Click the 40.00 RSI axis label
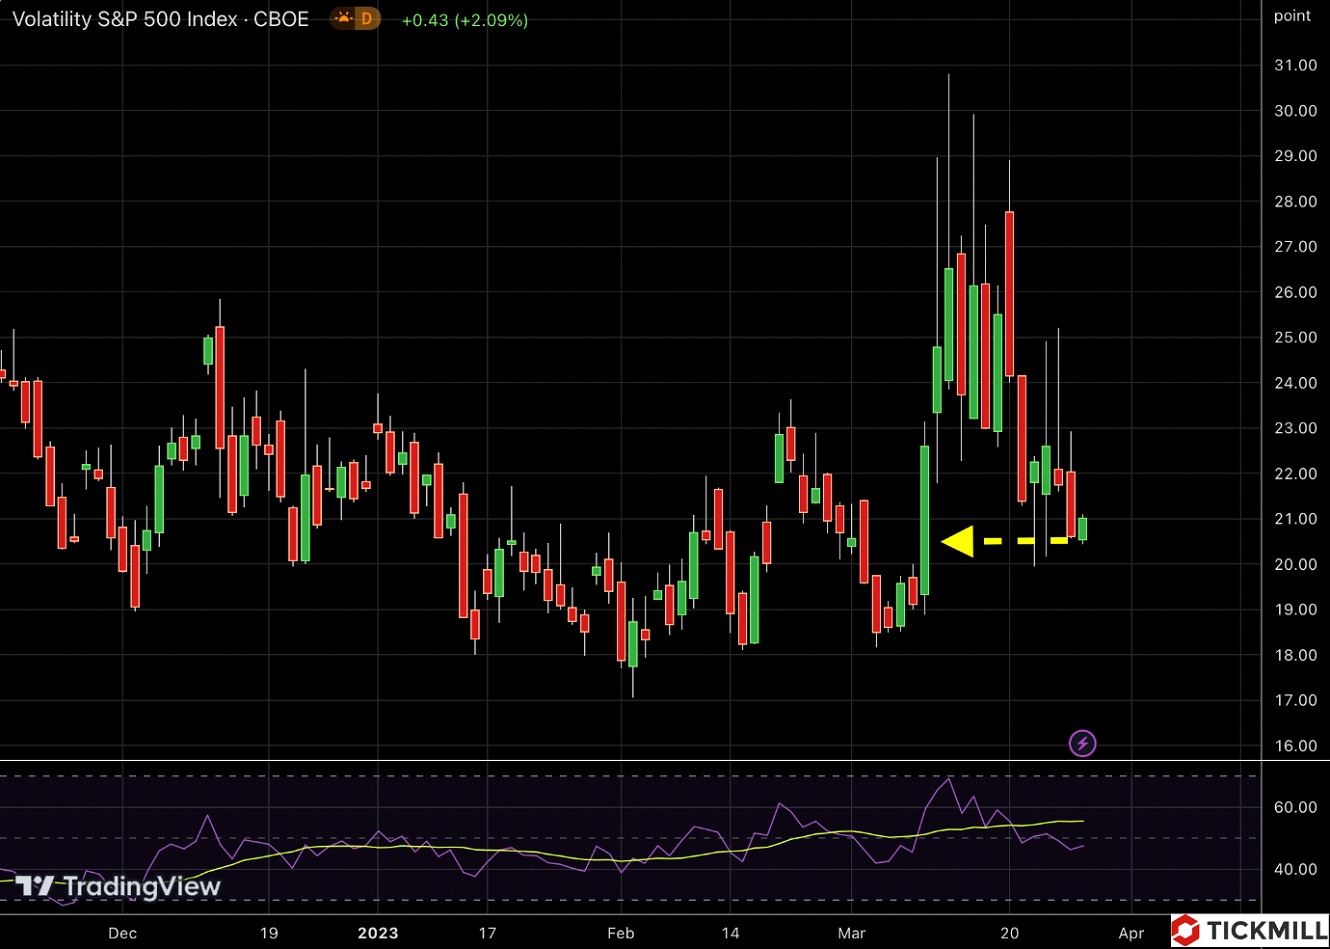Screen dimensions: 1330x949 point(1295,869)
